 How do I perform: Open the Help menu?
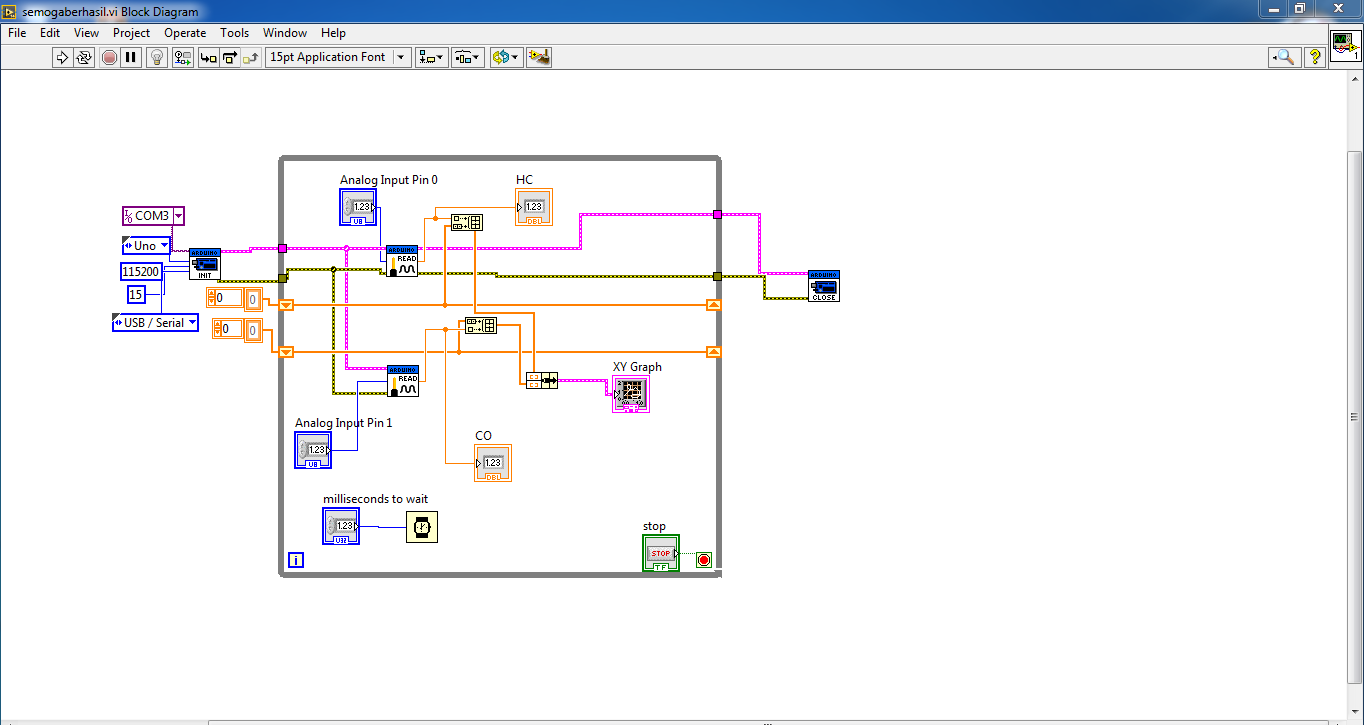333,33
